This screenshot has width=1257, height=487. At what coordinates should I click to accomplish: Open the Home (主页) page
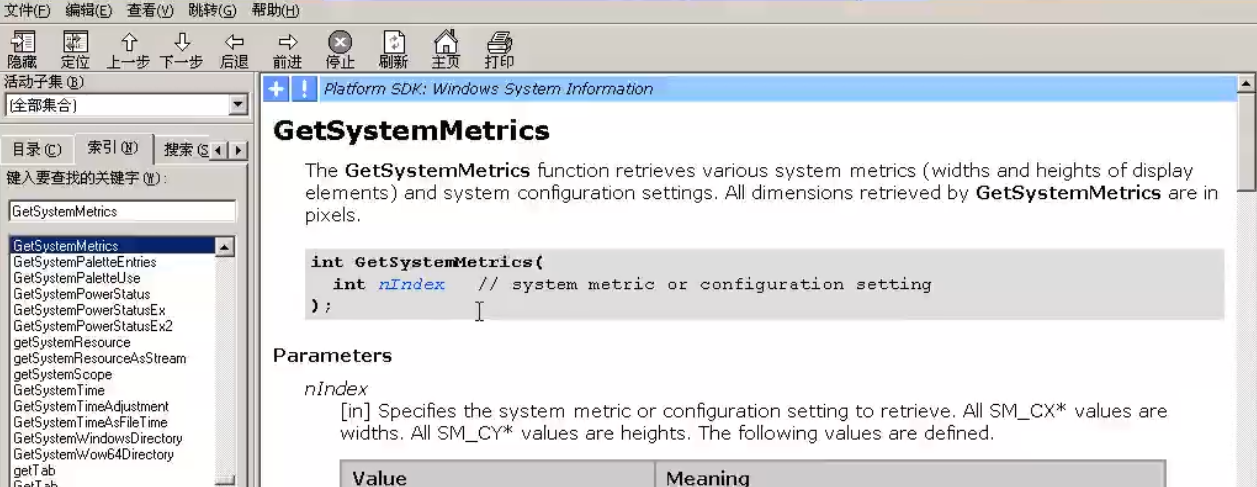coord(446,50)
